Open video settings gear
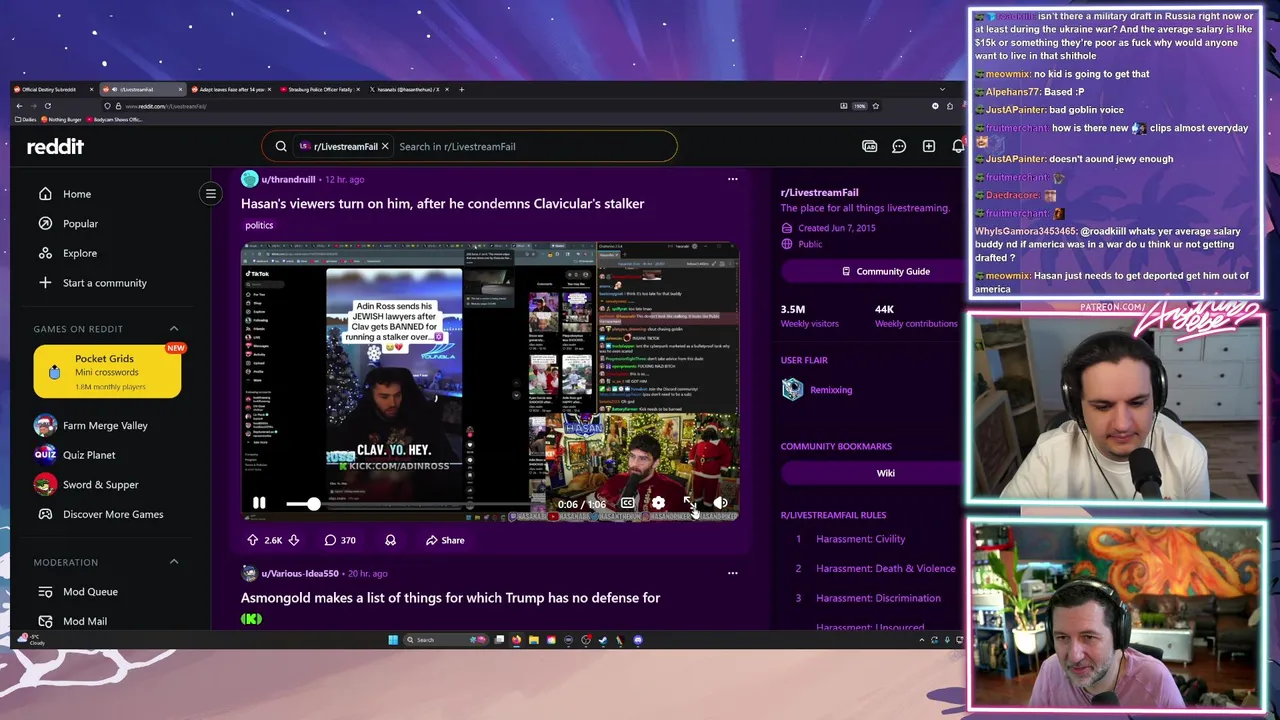1280x720 pixels. [658, 504]
